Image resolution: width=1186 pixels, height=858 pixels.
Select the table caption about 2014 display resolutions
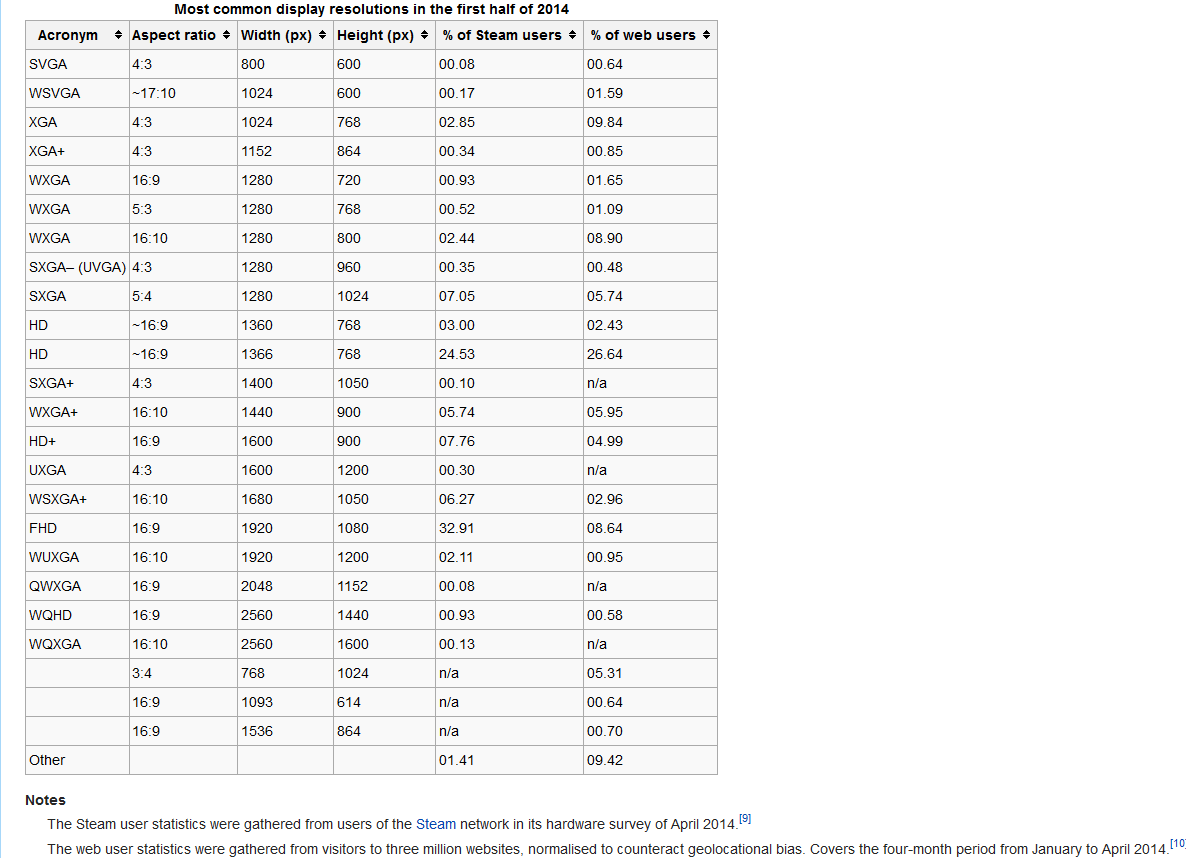(x=371, y=9)
